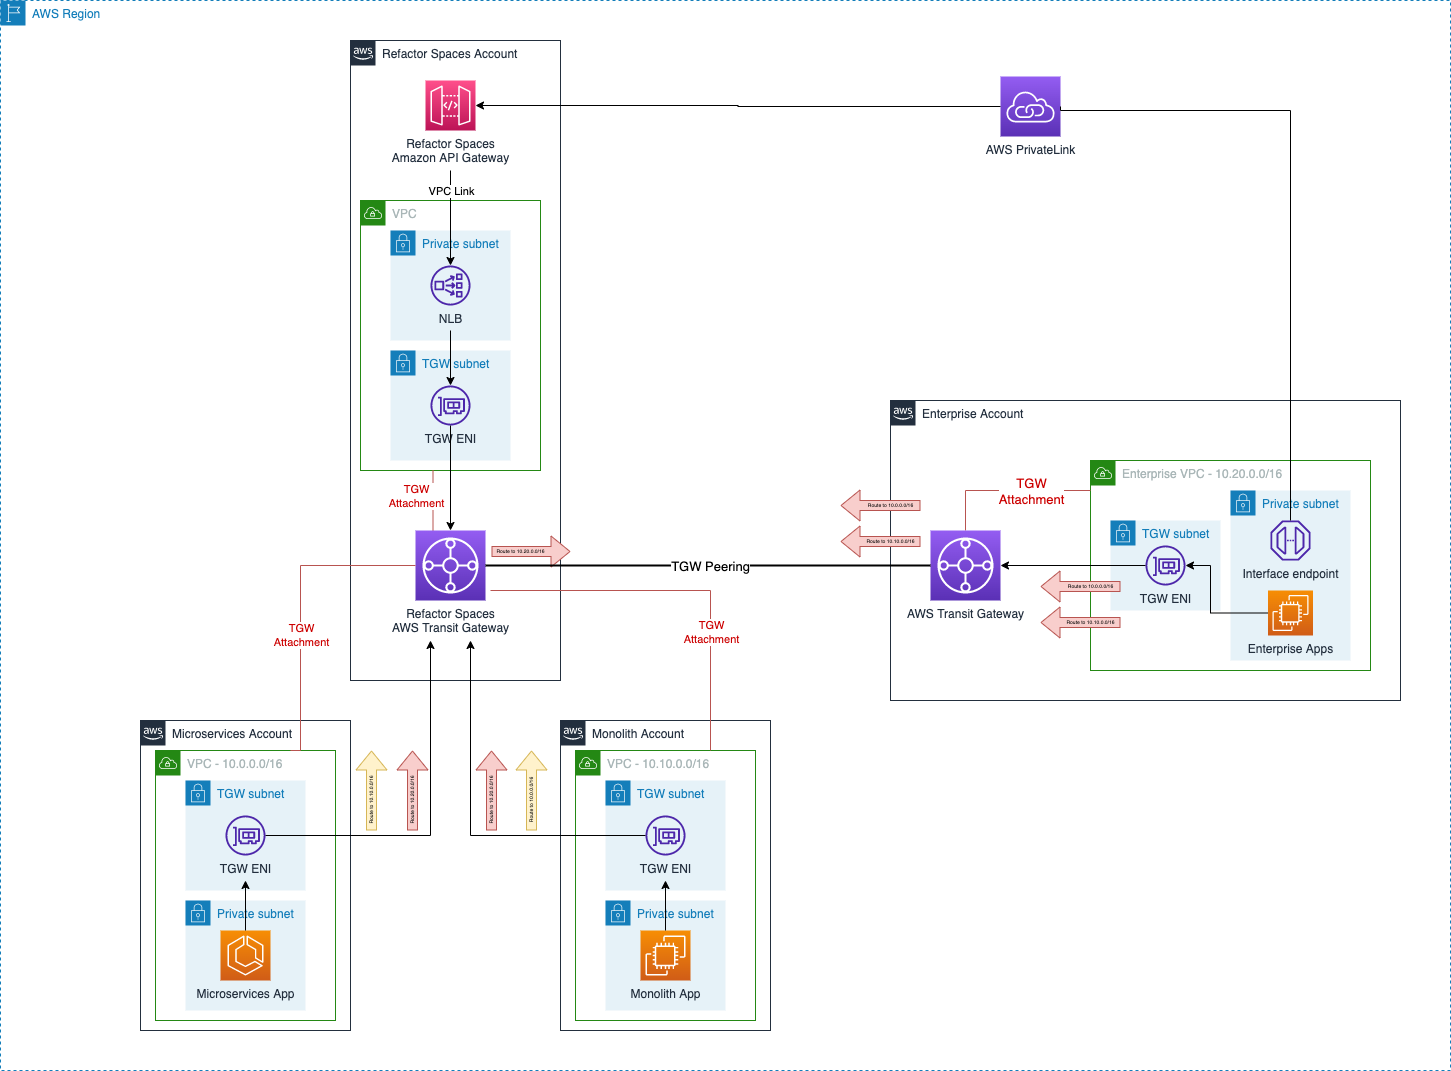Screen dimensions: 1451x1071
Task: Click the Route to 10.0.0.0/16 arrow left of Enterprise Transit Gateway
Action: click(880, 504)
